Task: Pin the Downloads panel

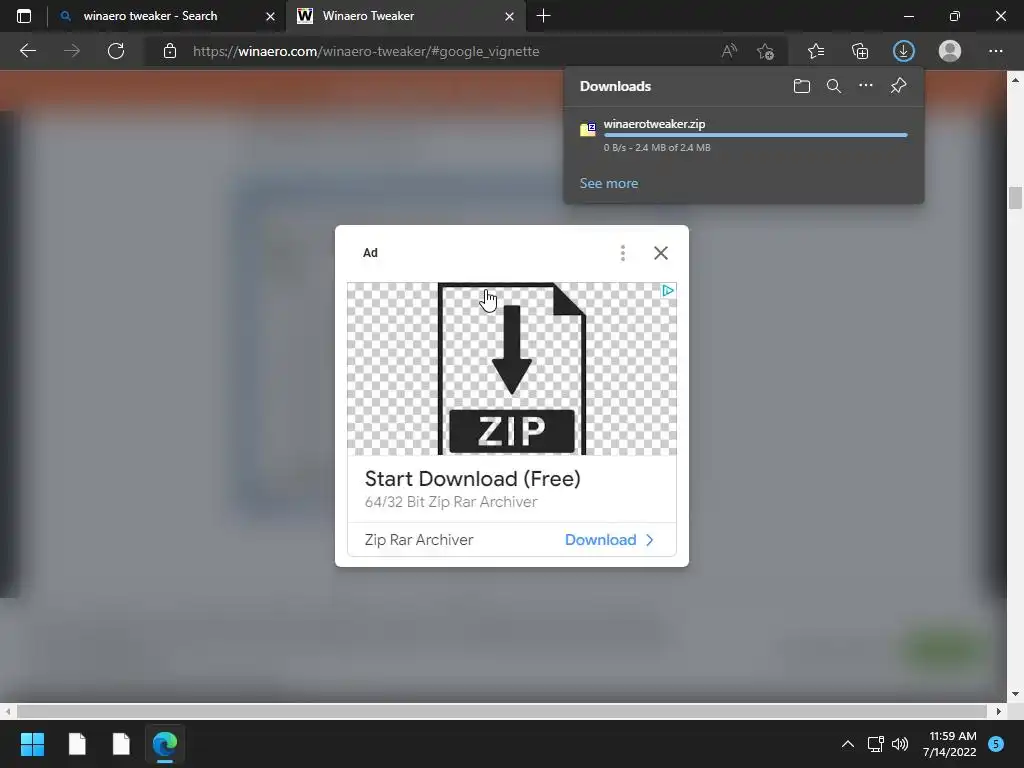Action: click(x=899, y=86)
